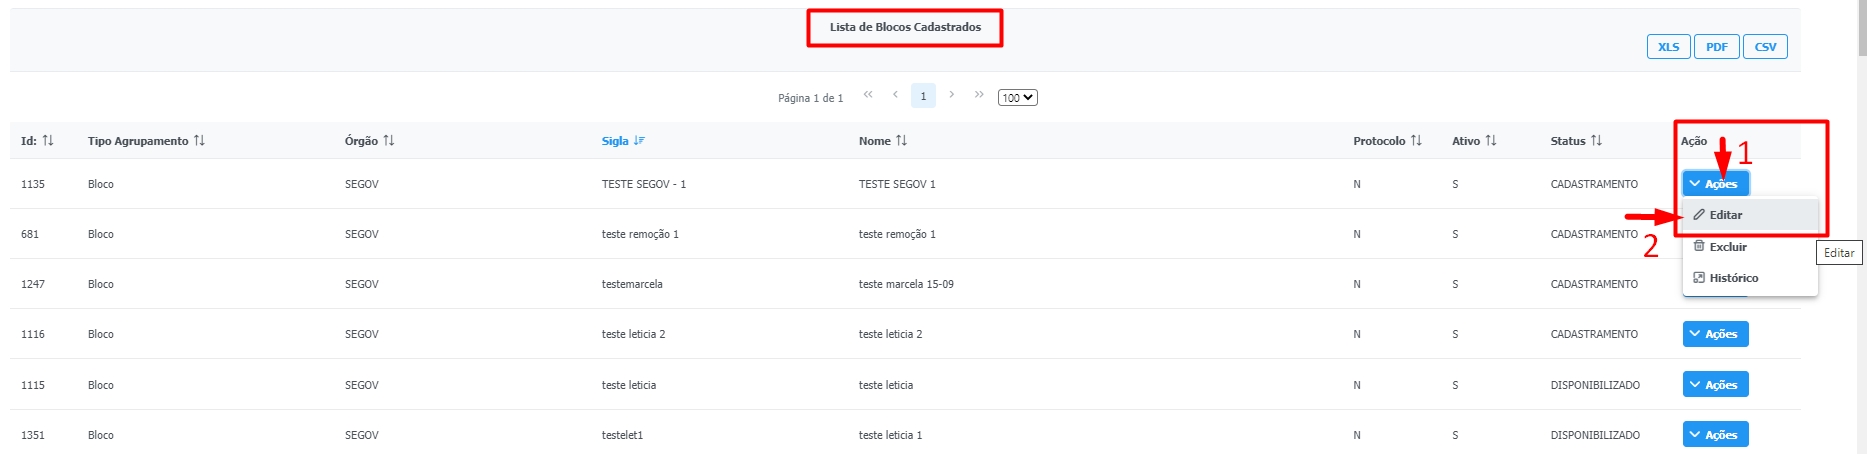Image resolution: width=1867 pixels, height=454 pixels.
Task: Toggle the Sigla column sort icon
Action: 638,141
